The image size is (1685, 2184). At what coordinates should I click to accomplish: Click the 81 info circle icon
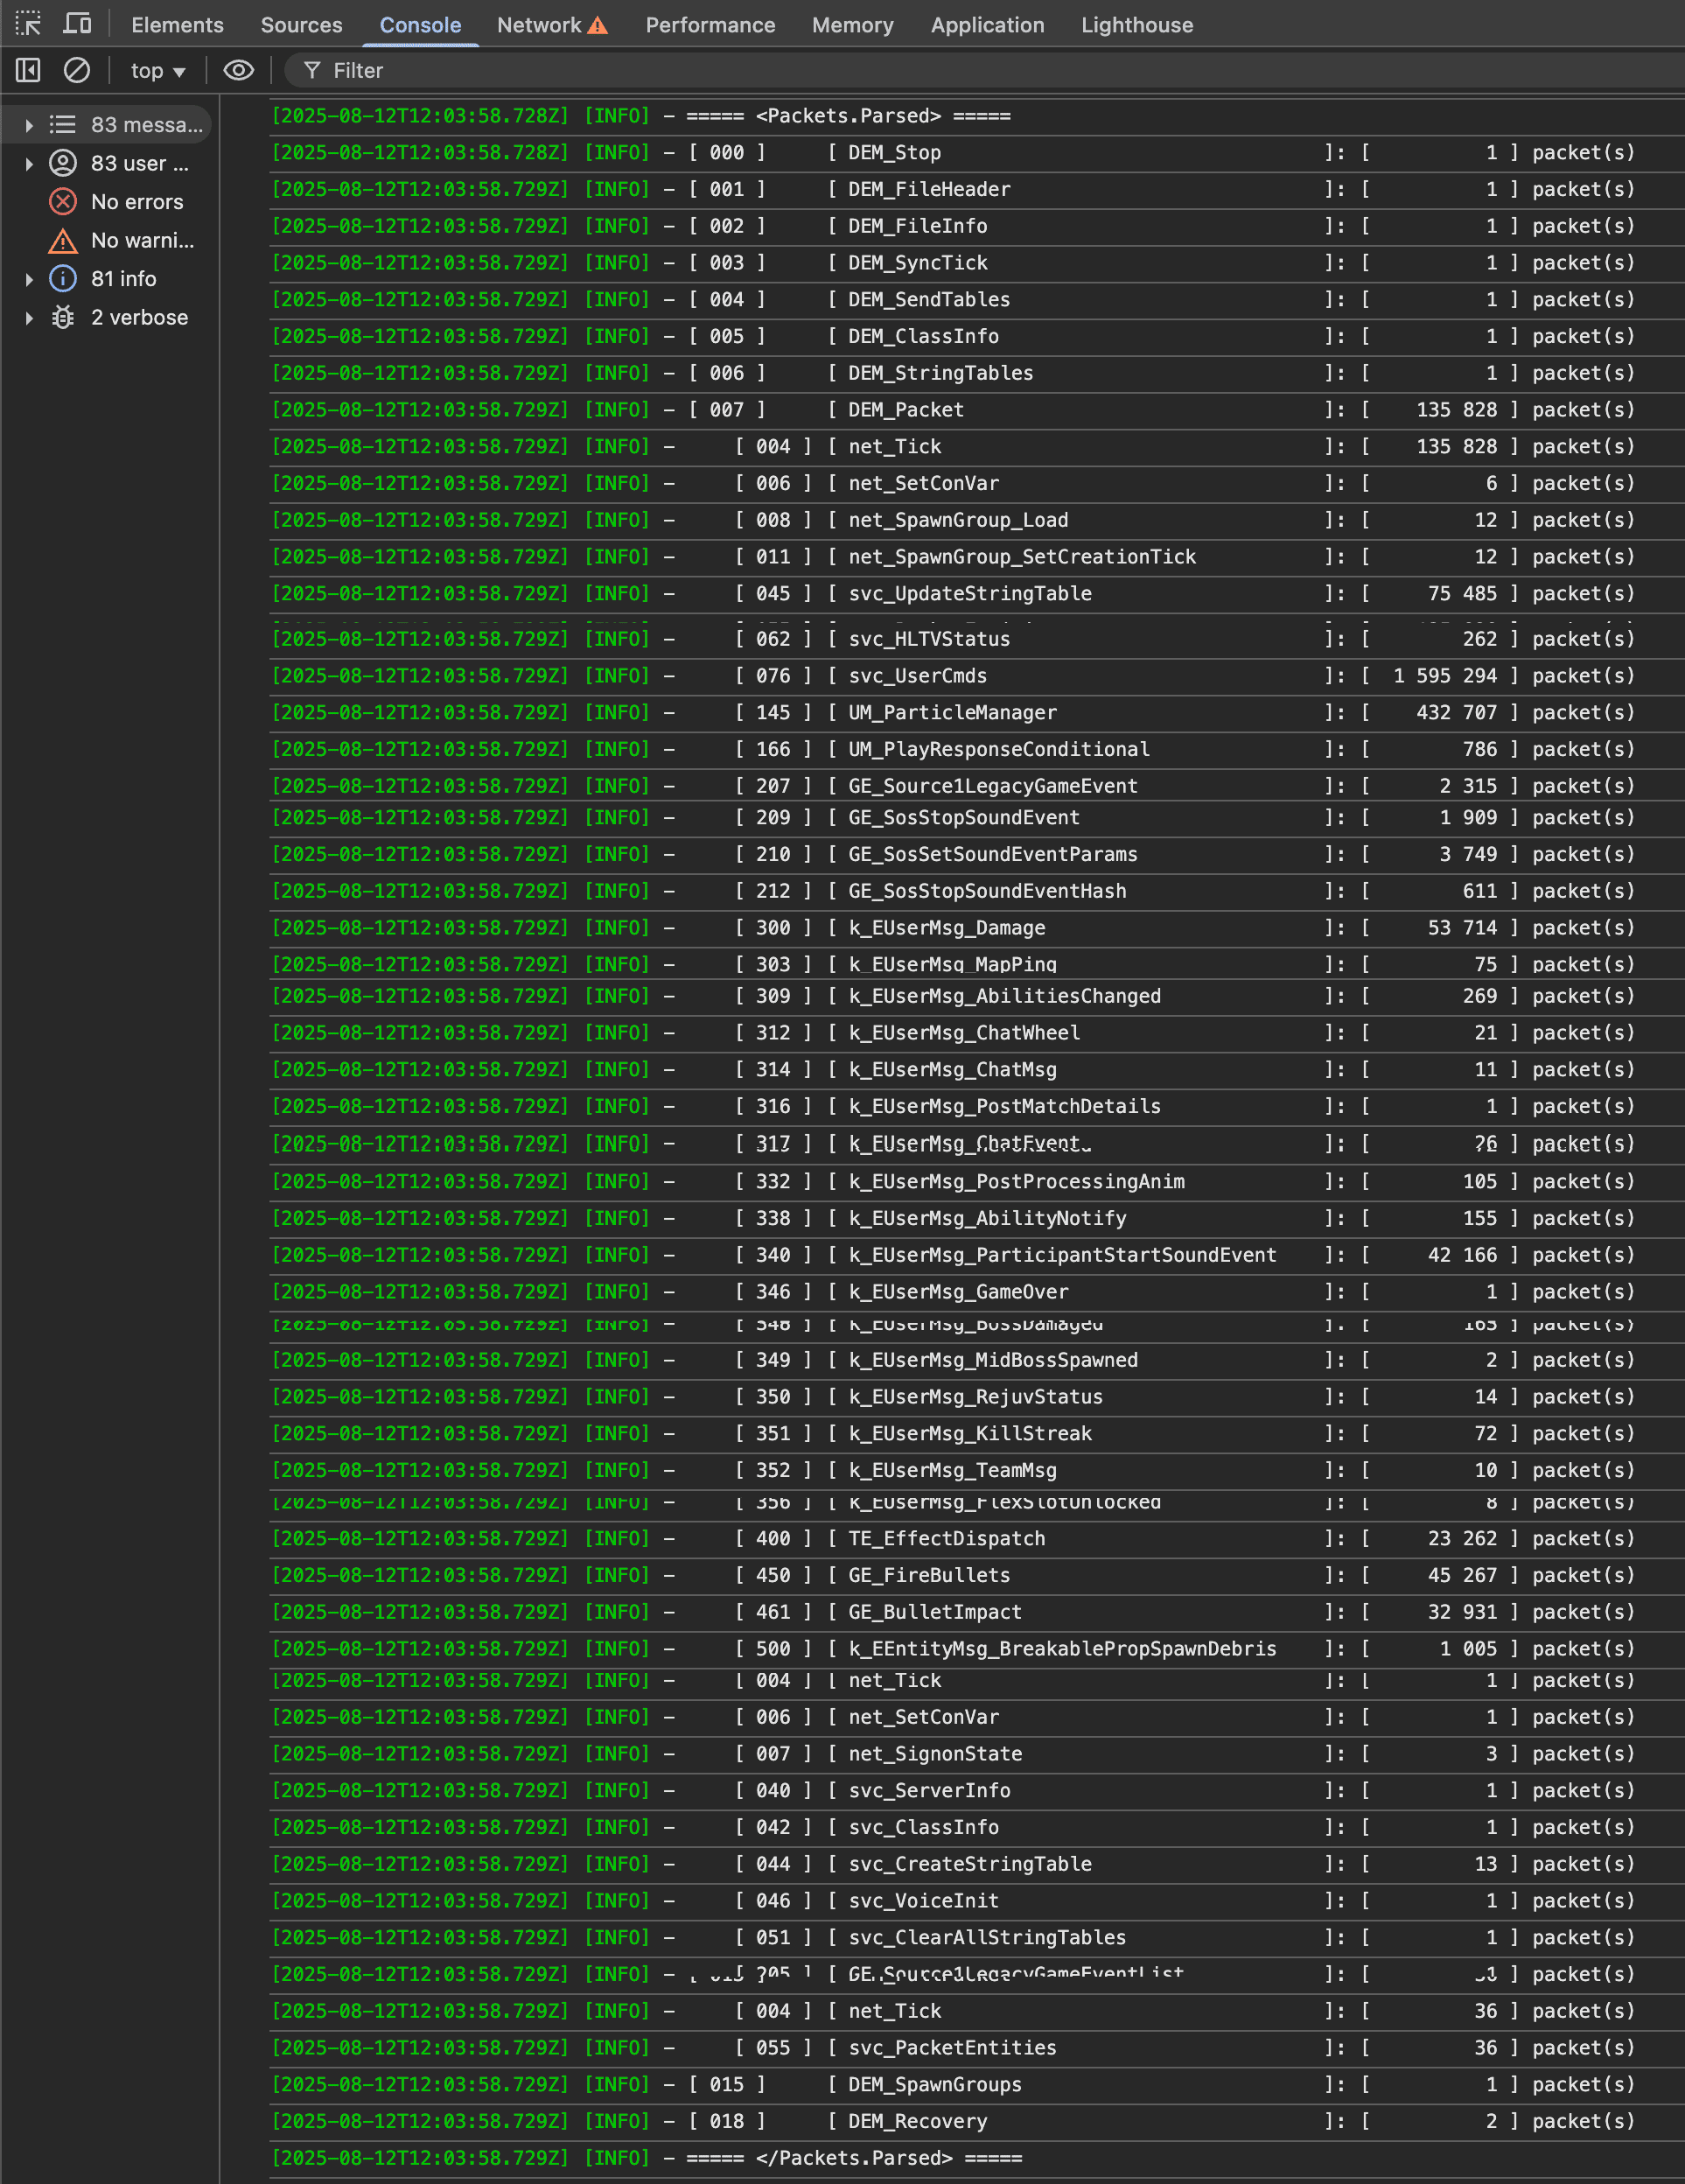(63, 279)
